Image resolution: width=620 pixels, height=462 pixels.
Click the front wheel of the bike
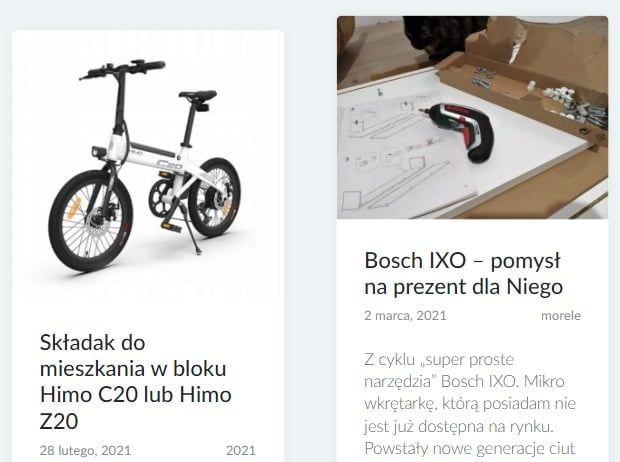point(91,221)
